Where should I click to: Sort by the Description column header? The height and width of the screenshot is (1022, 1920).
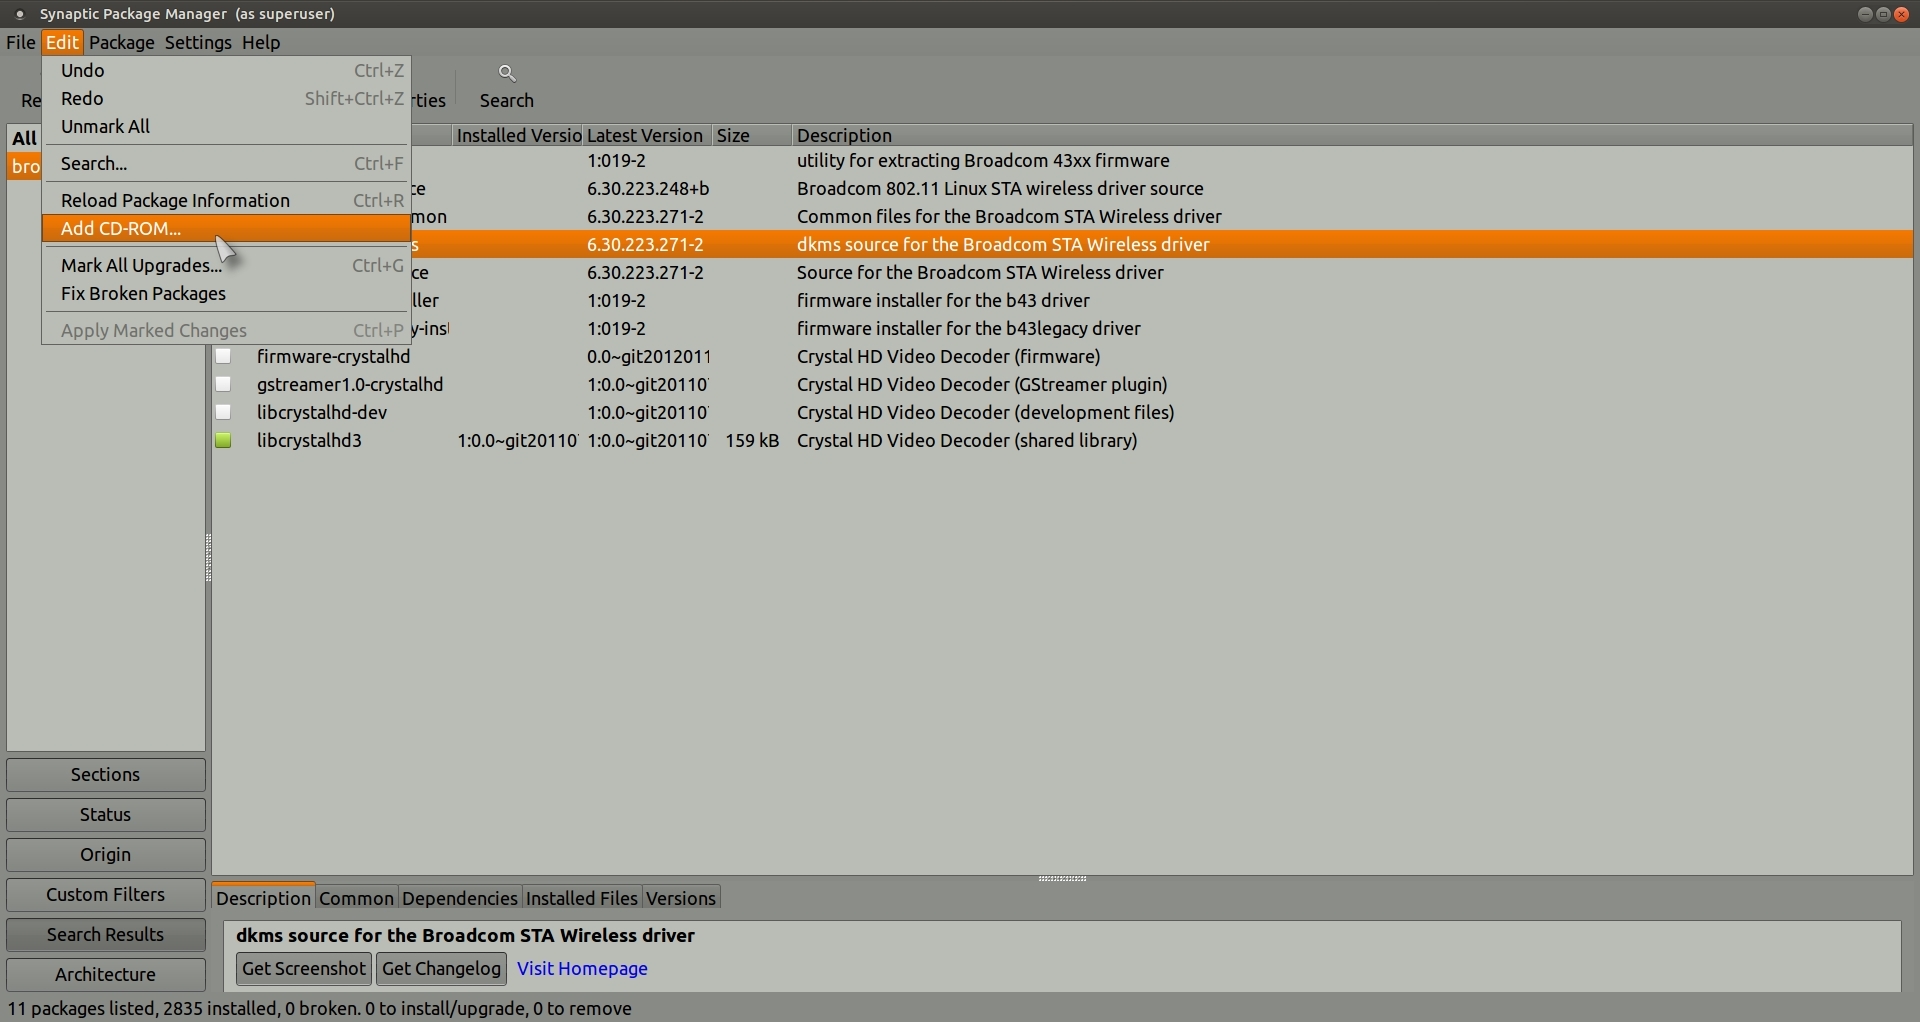[x=1353, y=135]
